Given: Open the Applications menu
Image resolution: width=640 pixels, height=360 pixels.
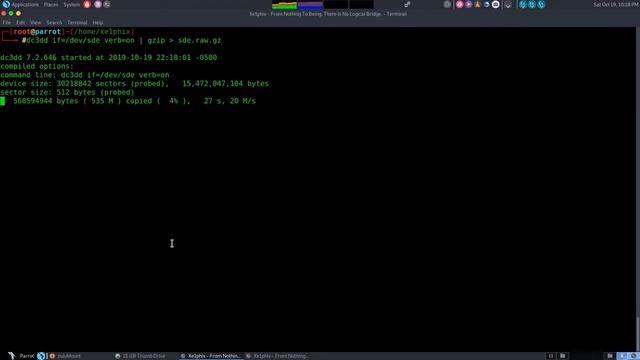Looking at the screenshot, I should point(25,4).
